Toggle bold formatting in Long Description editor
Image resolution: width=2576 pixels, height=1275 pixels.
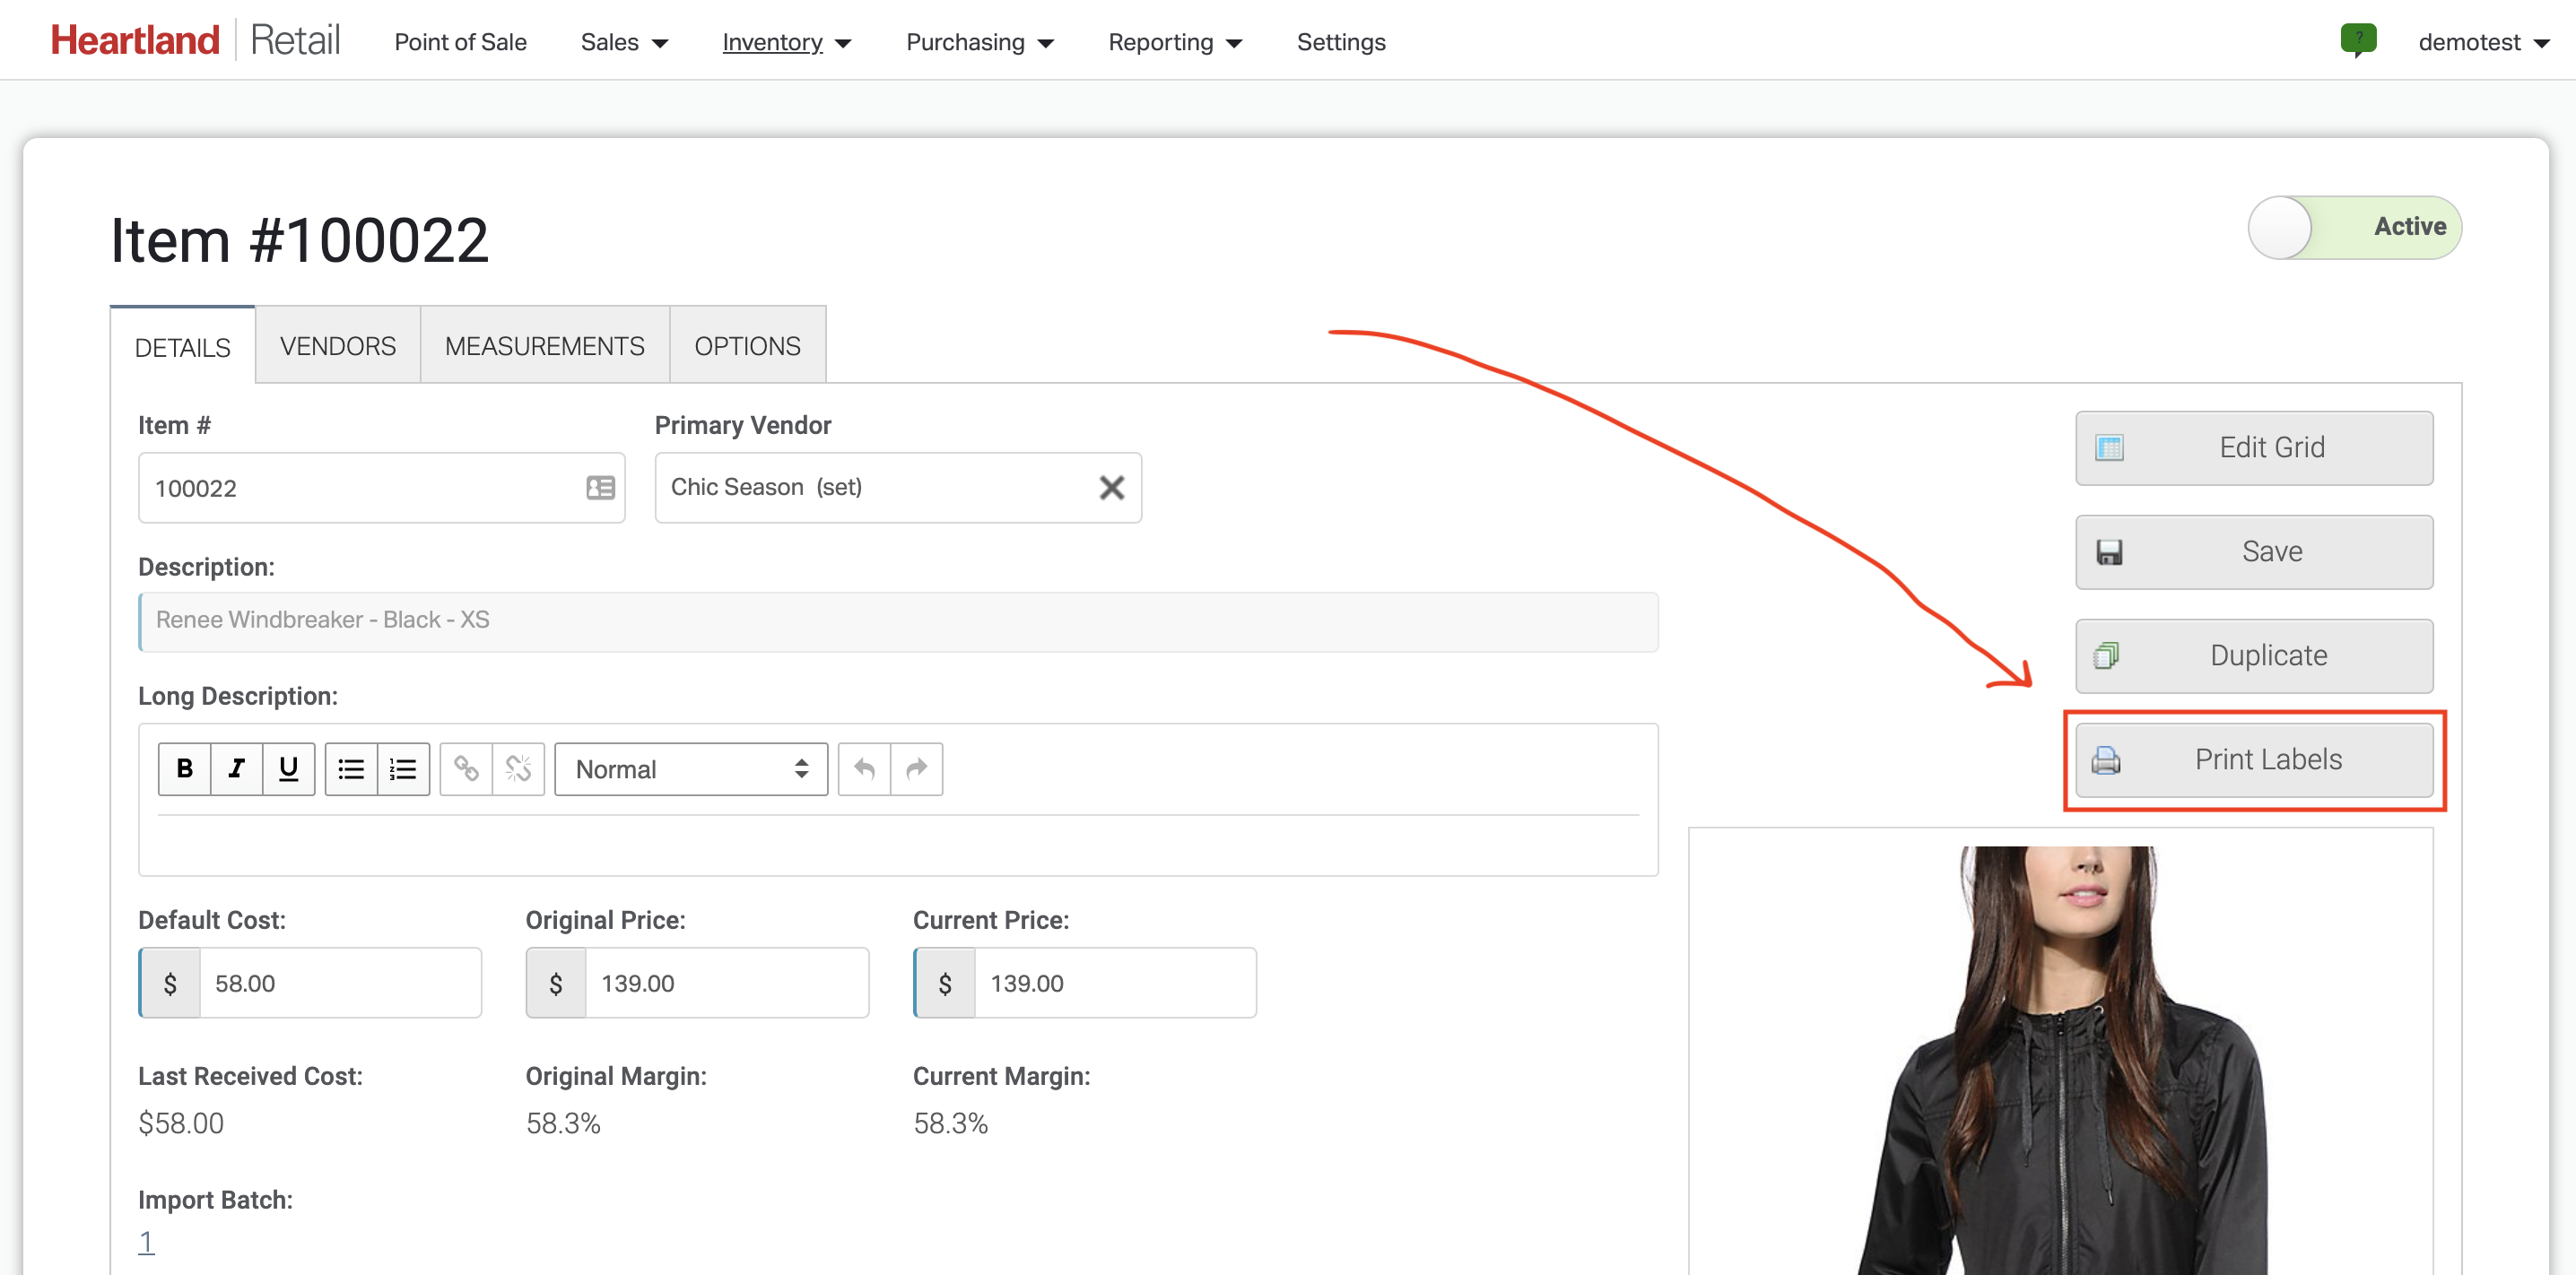coord(184,769)
